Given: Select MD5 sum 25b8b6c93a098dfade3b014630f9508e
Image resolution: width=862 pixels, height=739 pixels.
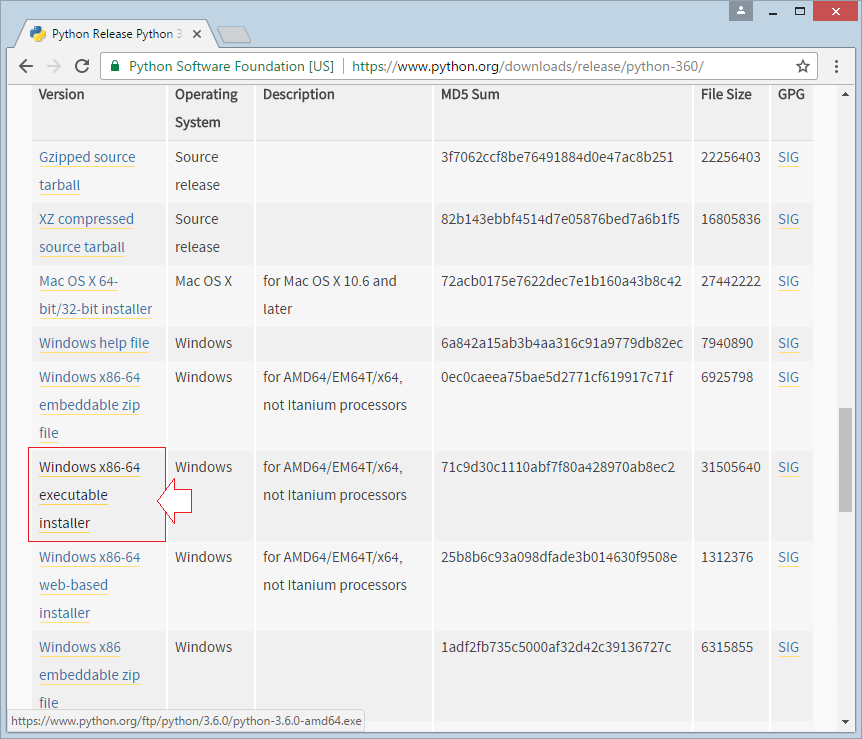Looking at the screenshot, I should pos(559,557).
